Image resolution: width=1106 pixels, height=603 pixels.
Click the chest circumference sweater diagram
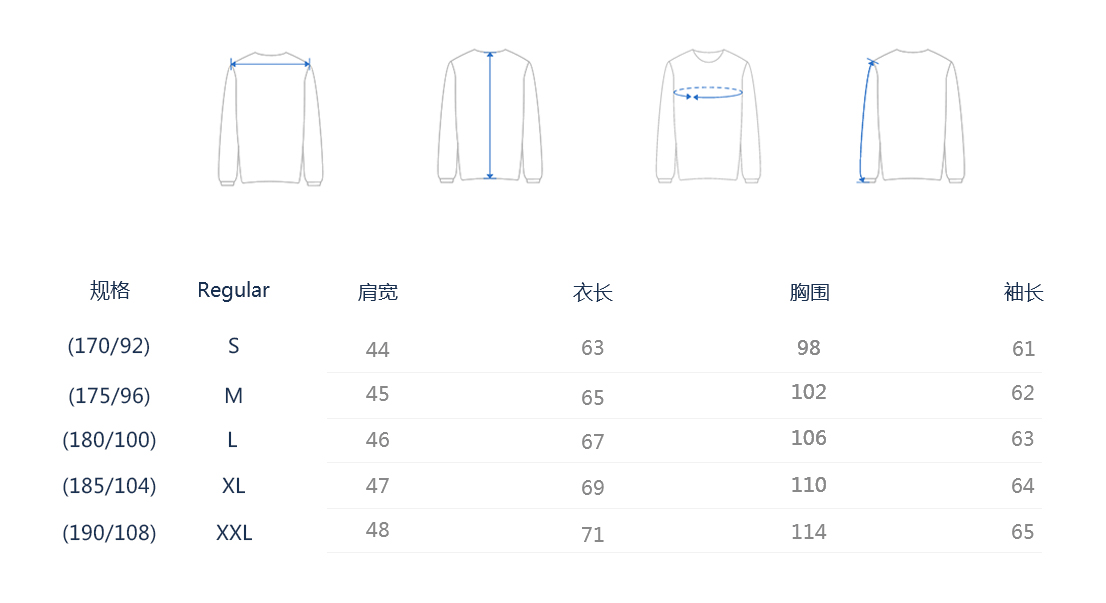(708, 117)
